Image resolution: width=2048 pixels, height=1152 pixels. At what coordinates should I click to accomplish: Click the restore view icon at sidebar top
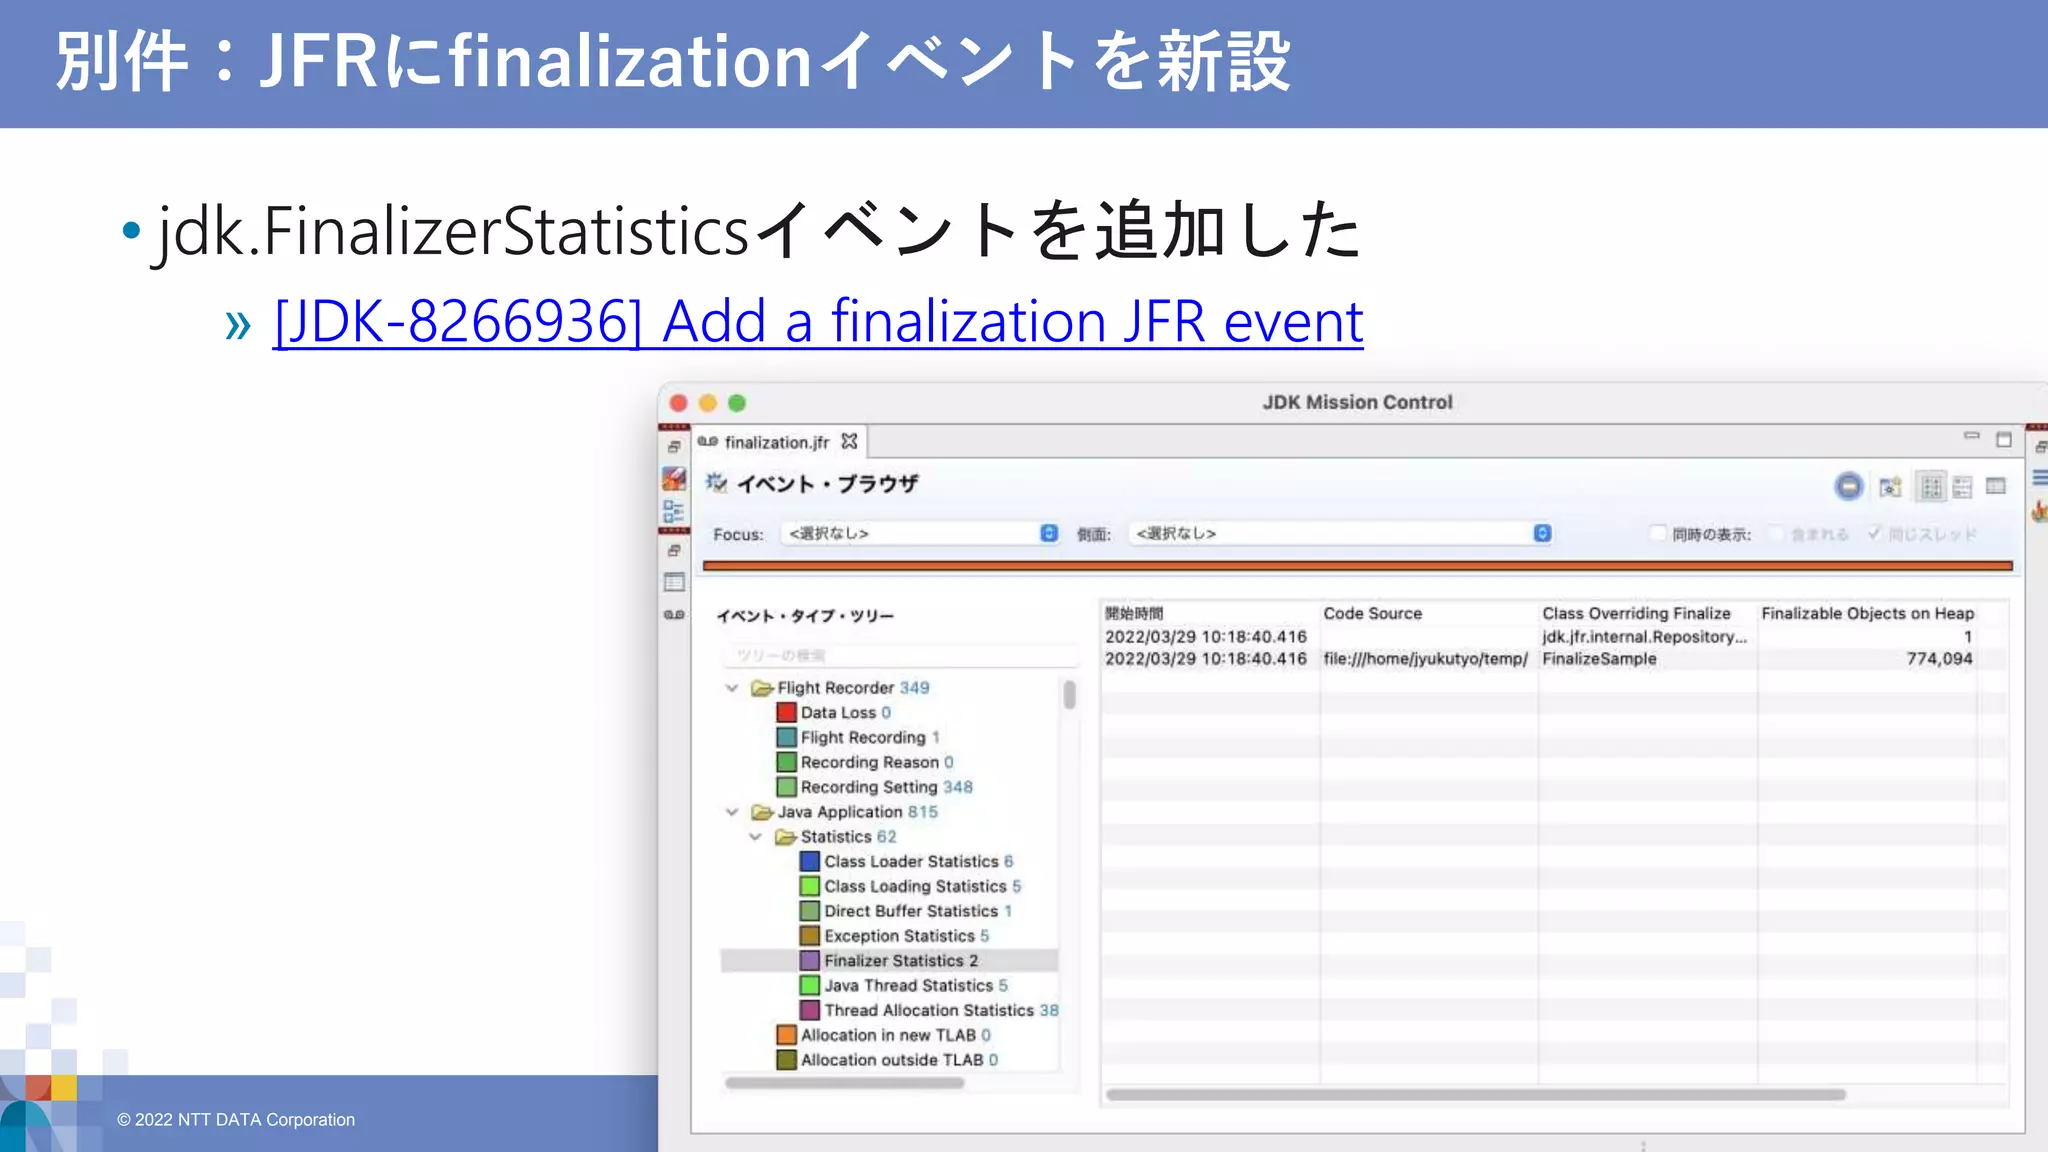(x=674, y=446)
